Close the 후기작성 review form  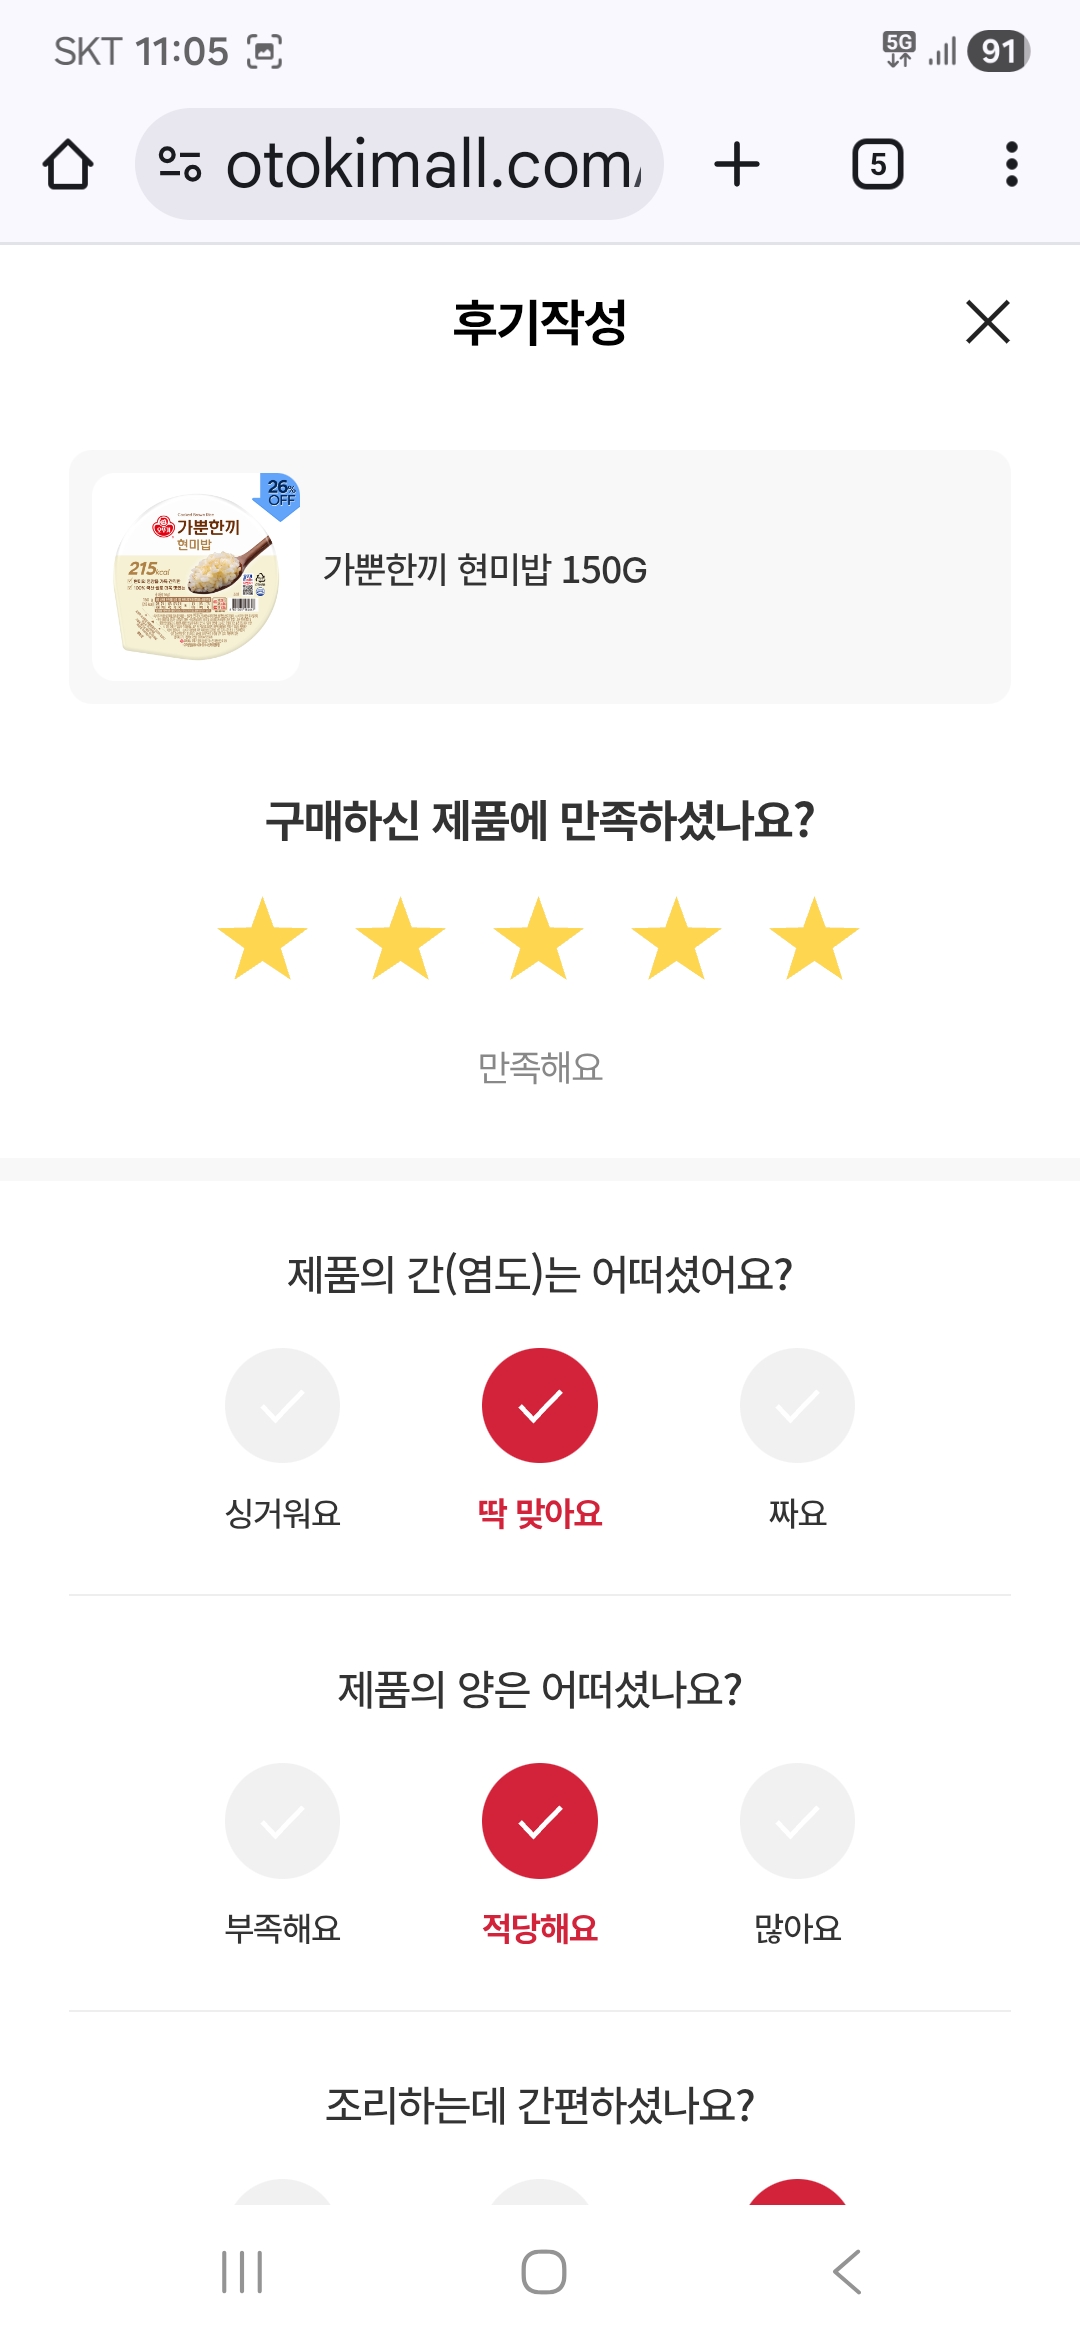click(x=988, y=322)
